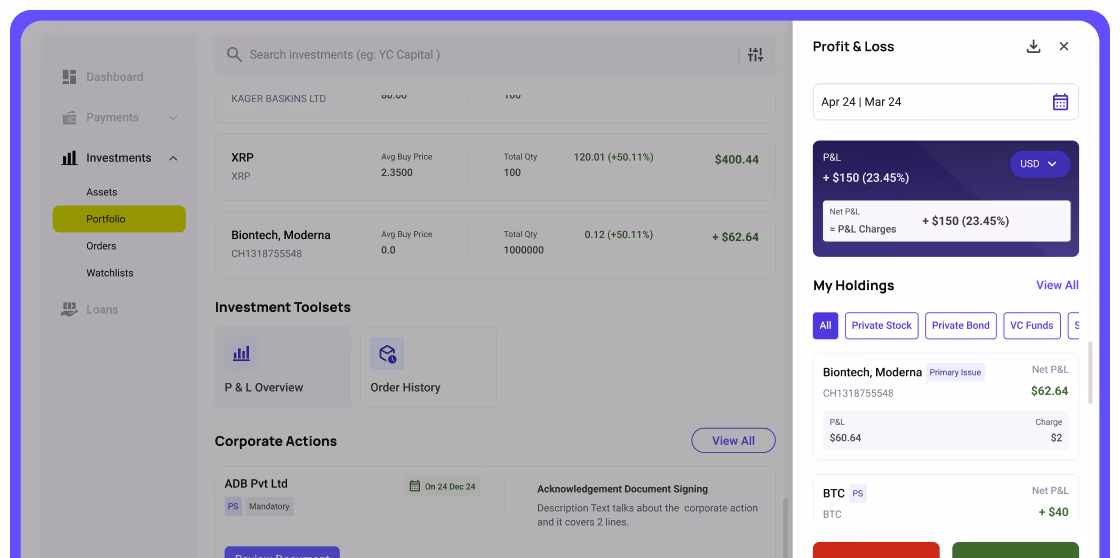1120x558 pixels.
Task: Click the search magnifier icon
Action: click(x=234, y=54)
